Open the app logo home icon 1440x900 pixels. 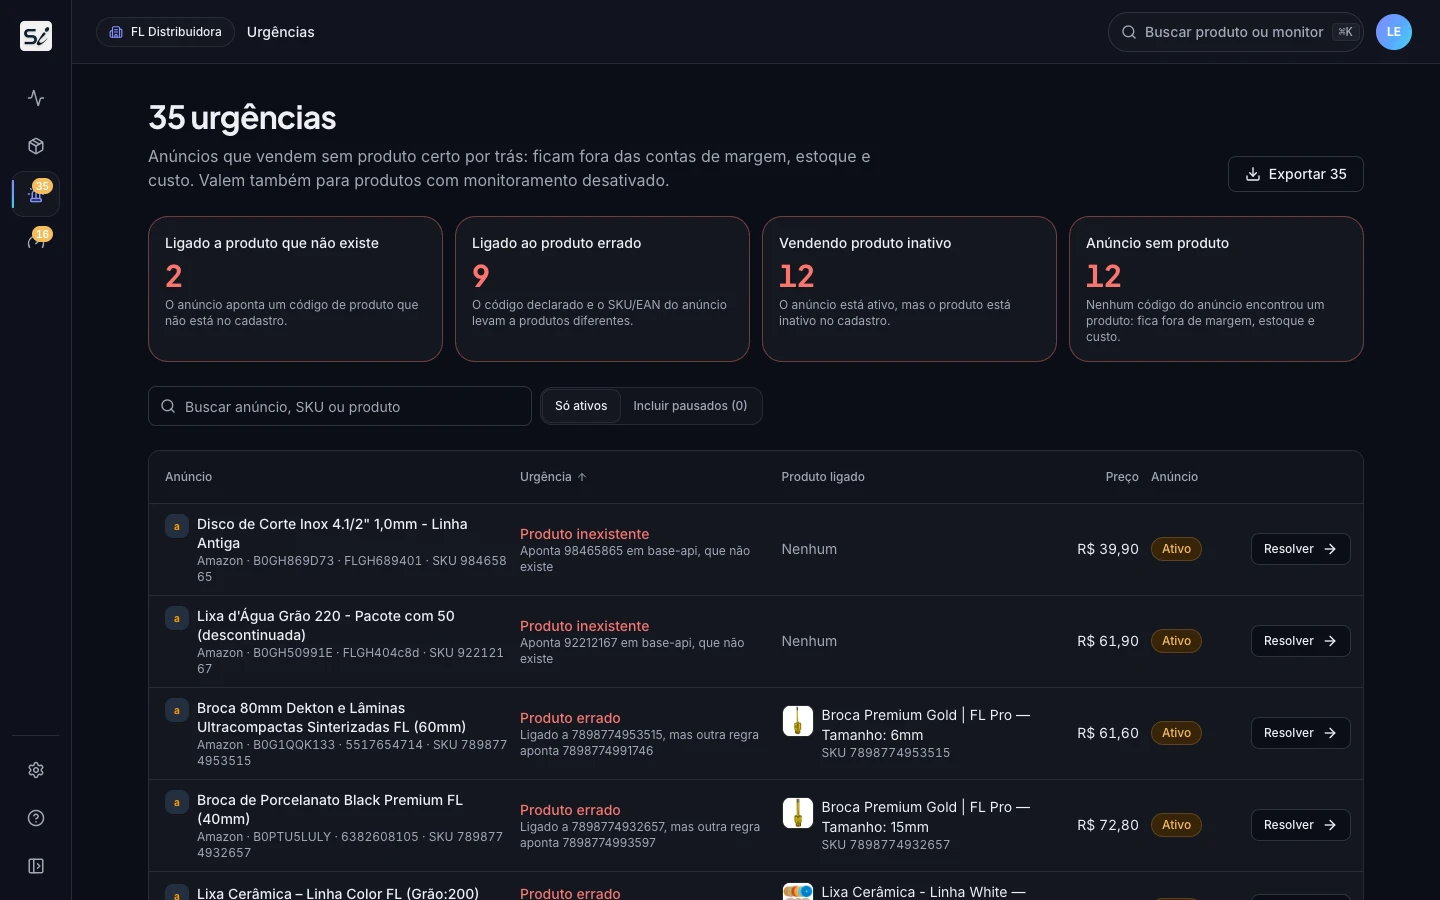pyautogui.click(x=36, y=36)
